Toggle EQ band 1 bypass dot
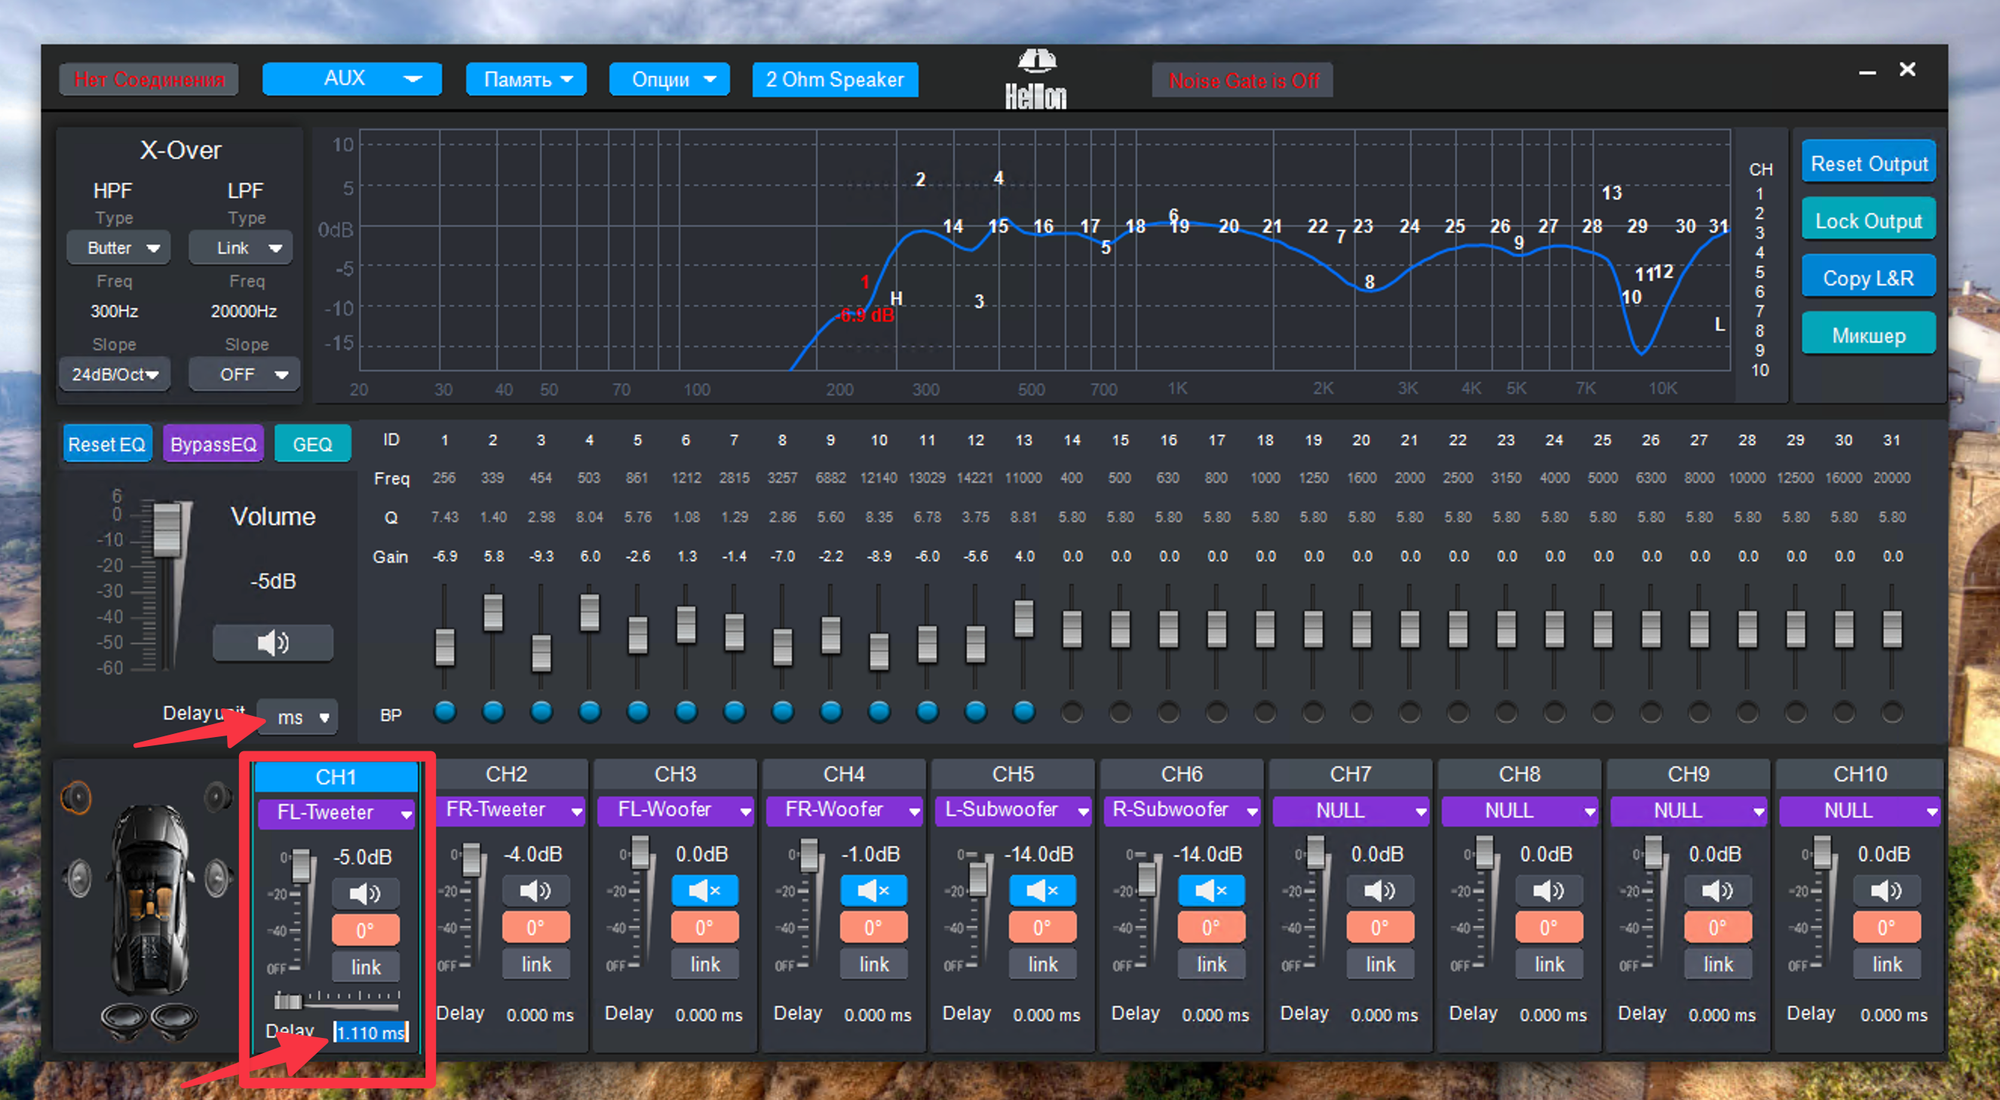This screenshot has height=1100, width=2000. coord(445,712)
